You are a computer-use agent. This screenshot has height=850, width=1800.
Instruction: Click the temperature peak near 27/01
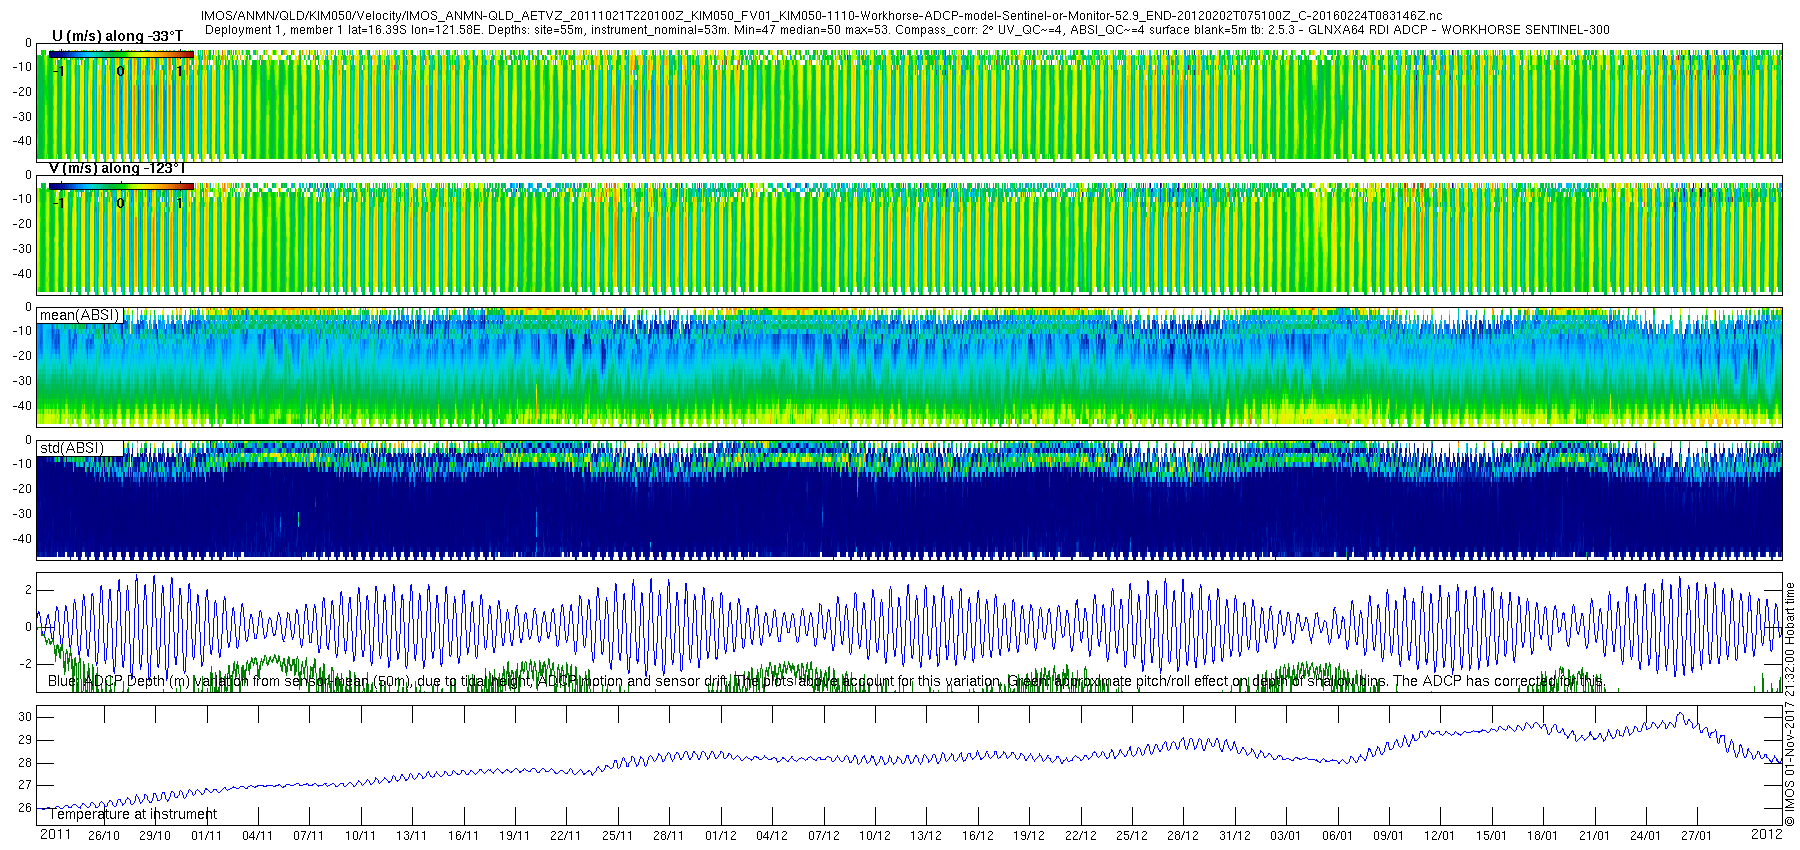point(1680,715)
